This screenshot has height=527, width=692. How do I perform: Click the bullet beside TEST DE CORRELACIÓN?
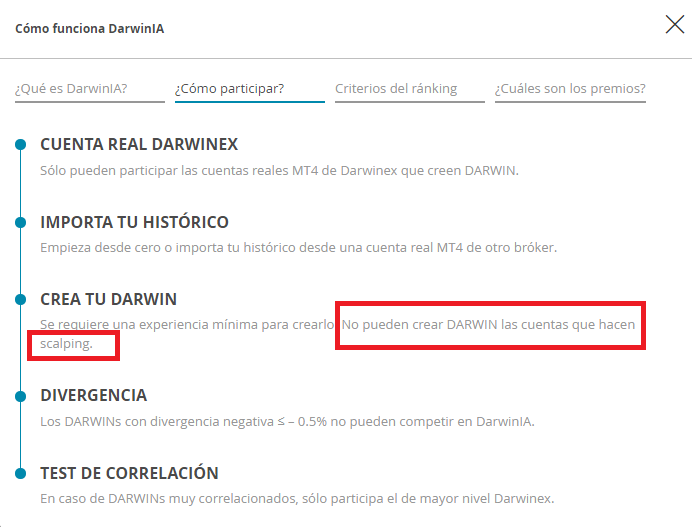coord(20,473)
